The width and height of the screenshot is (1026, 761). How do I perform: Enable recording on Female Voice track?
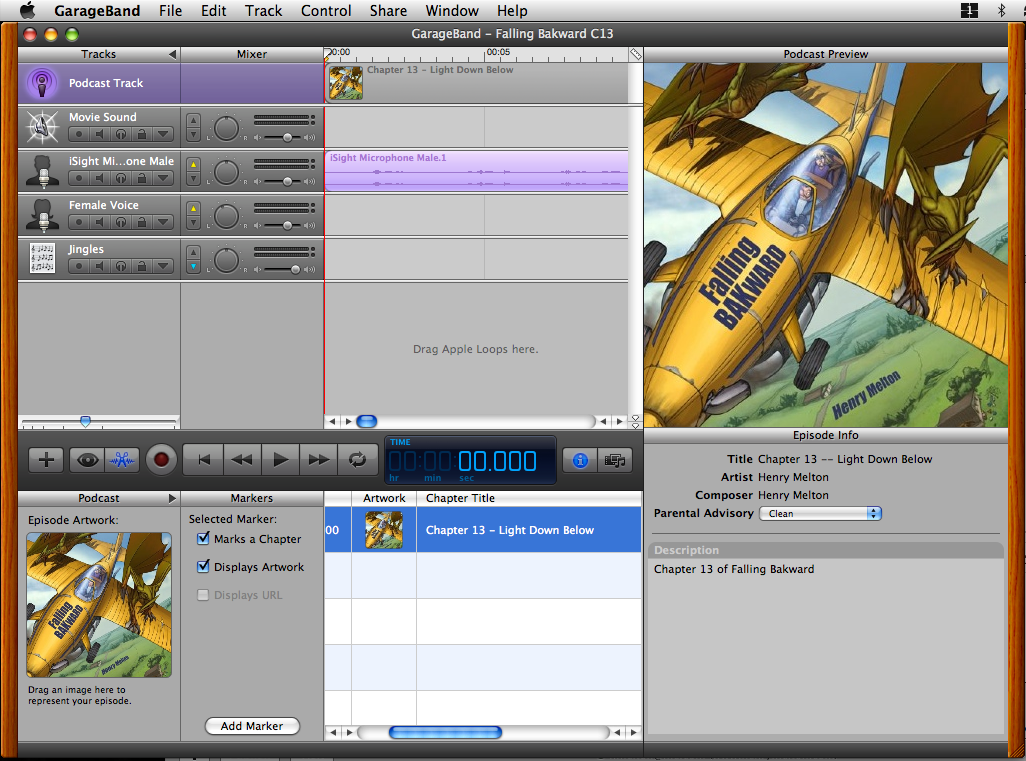click(x=79, y=222)
